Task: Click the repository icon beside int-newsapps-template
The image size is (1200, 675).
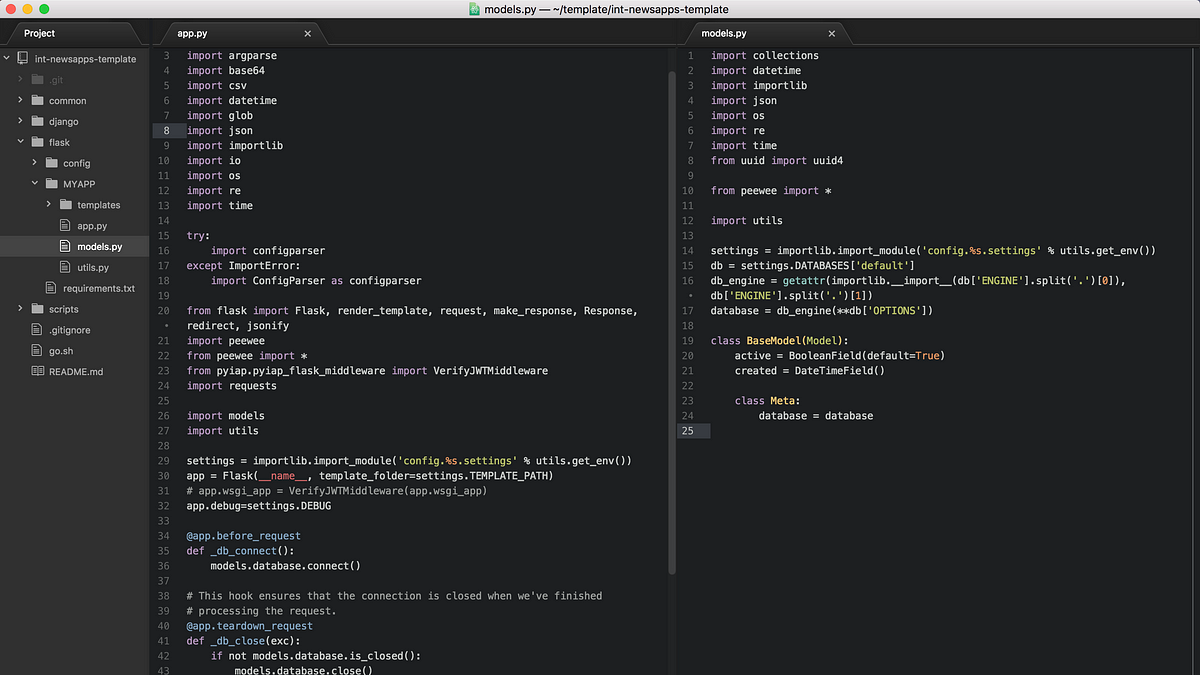Action: click(24, 59)
